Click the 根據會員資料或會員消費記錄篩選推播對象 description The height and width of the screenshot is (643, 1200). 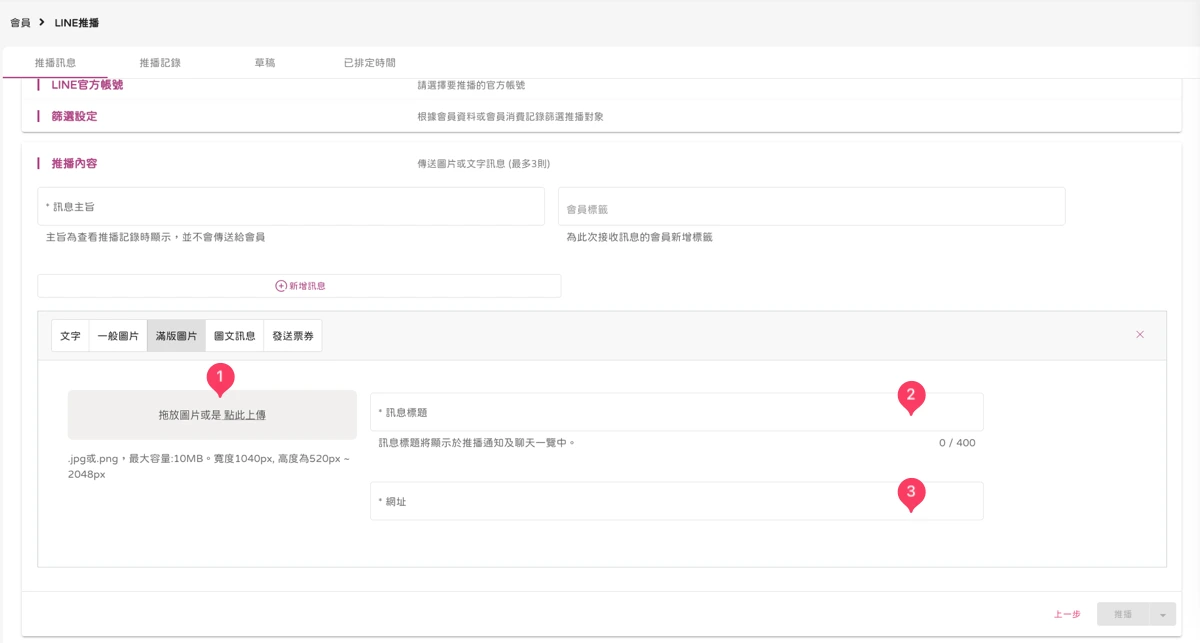coord(511,116)
